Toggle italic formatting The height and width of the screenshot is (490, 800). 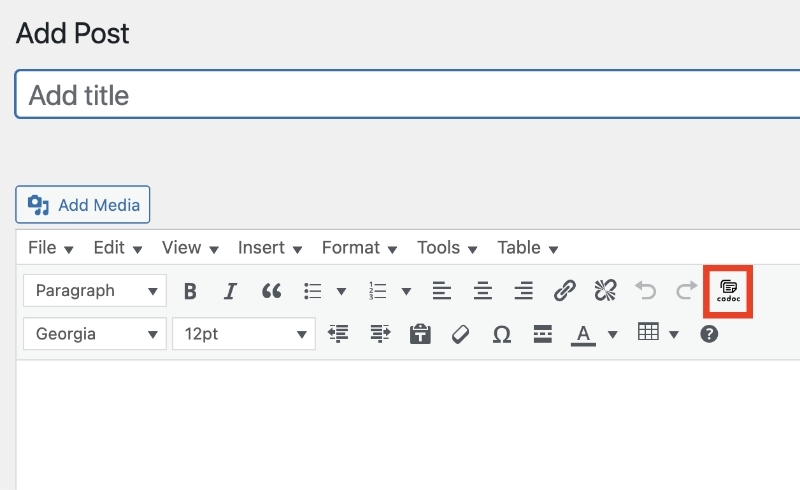(x=231, y=291)
